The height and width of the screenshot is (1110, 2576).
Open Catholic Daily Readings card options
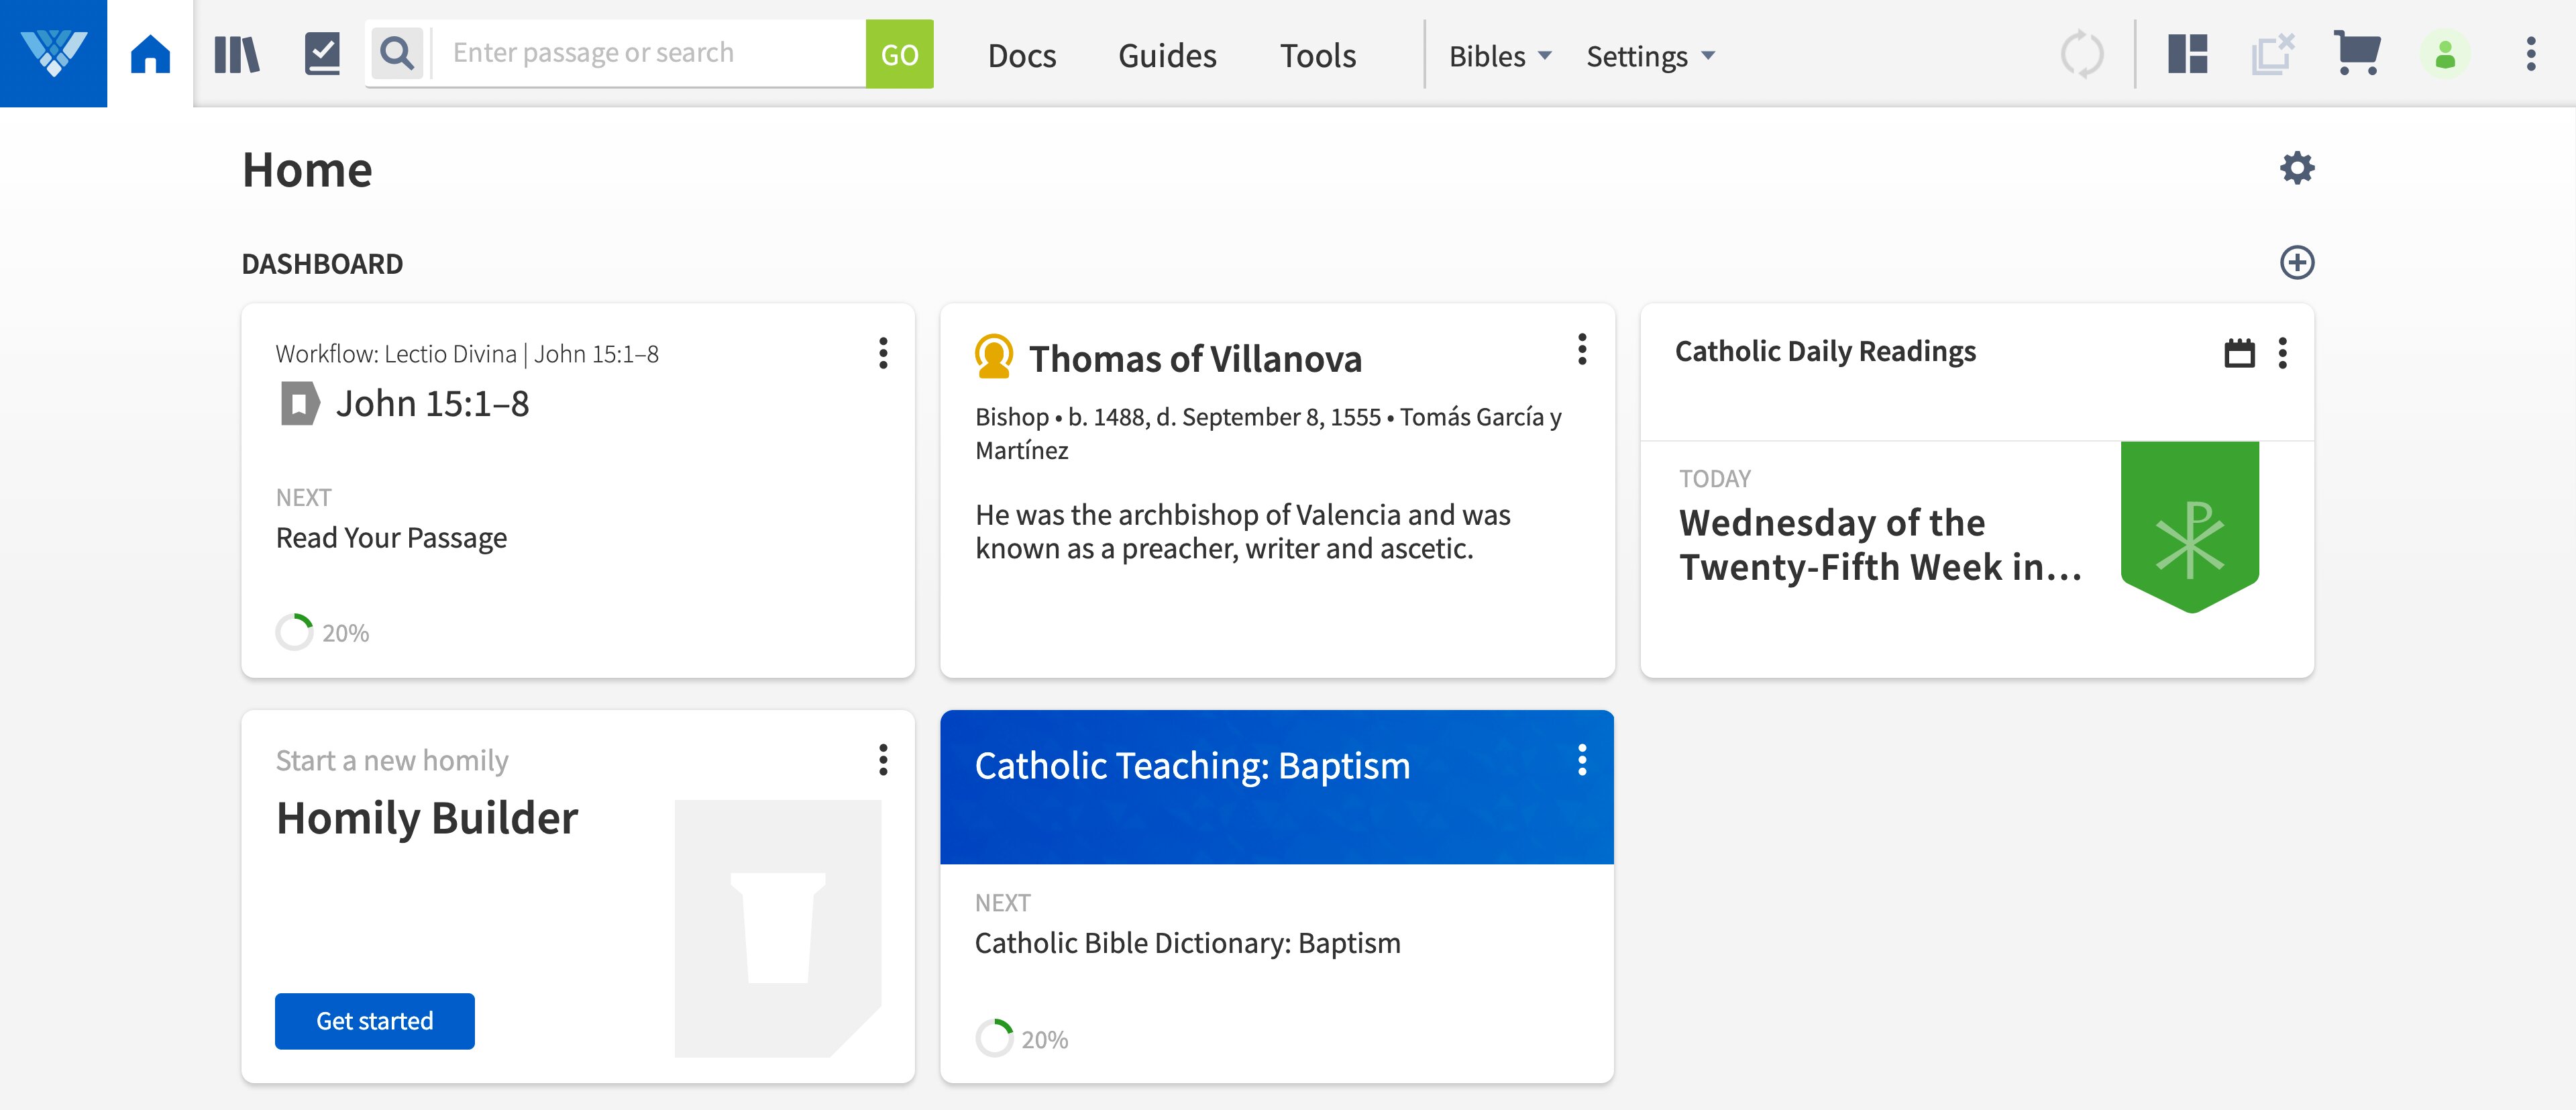2283,353
